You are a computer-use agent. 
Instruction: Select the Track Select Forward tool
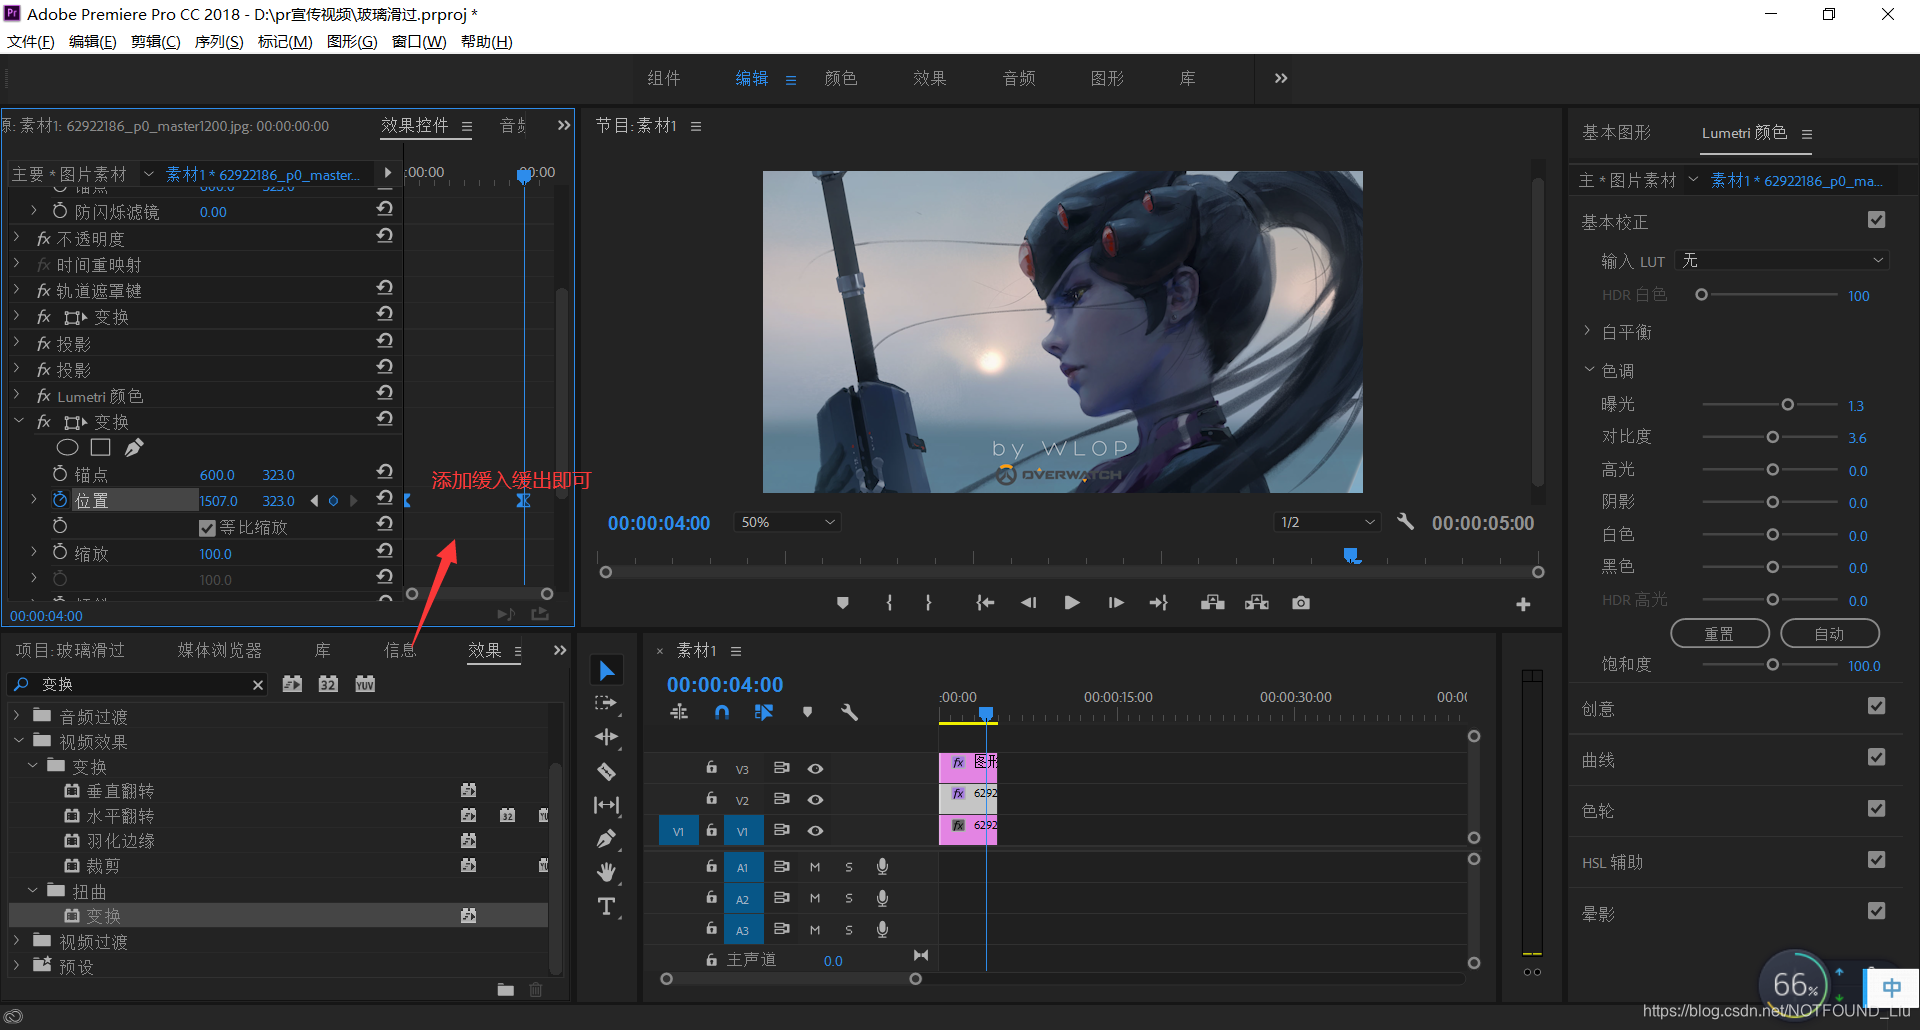tap(606, 704)
